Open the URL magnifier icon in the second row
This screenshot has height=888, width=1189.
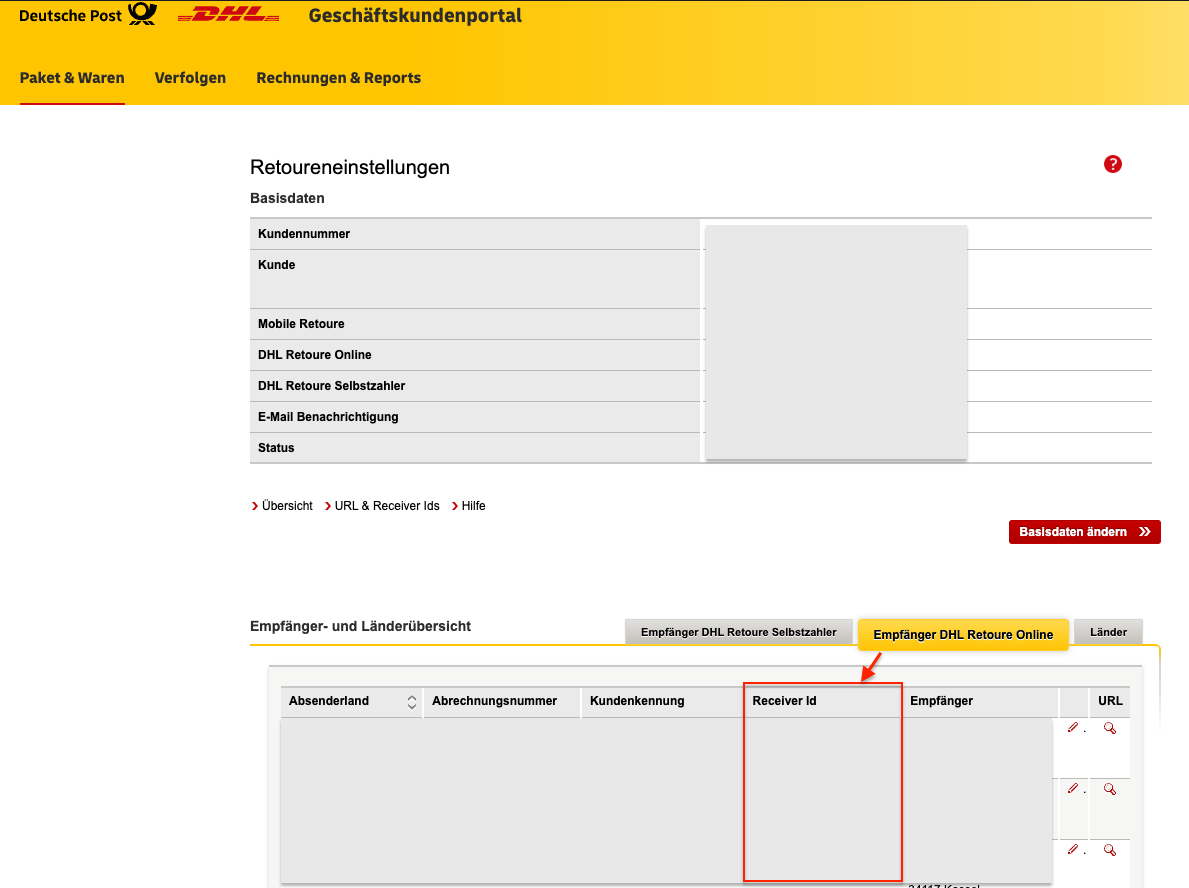(x=1109, y=789)
